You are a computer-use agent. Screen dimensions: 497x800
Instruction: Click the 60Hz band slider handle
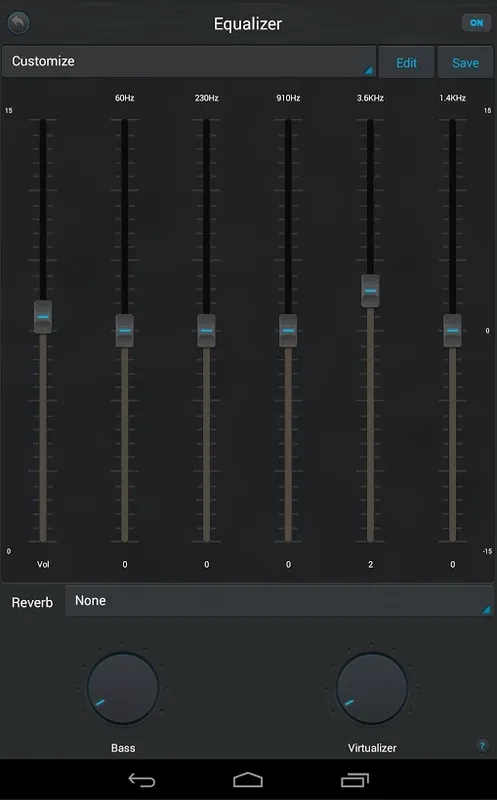pyautogui.click(x=125, y=331)
